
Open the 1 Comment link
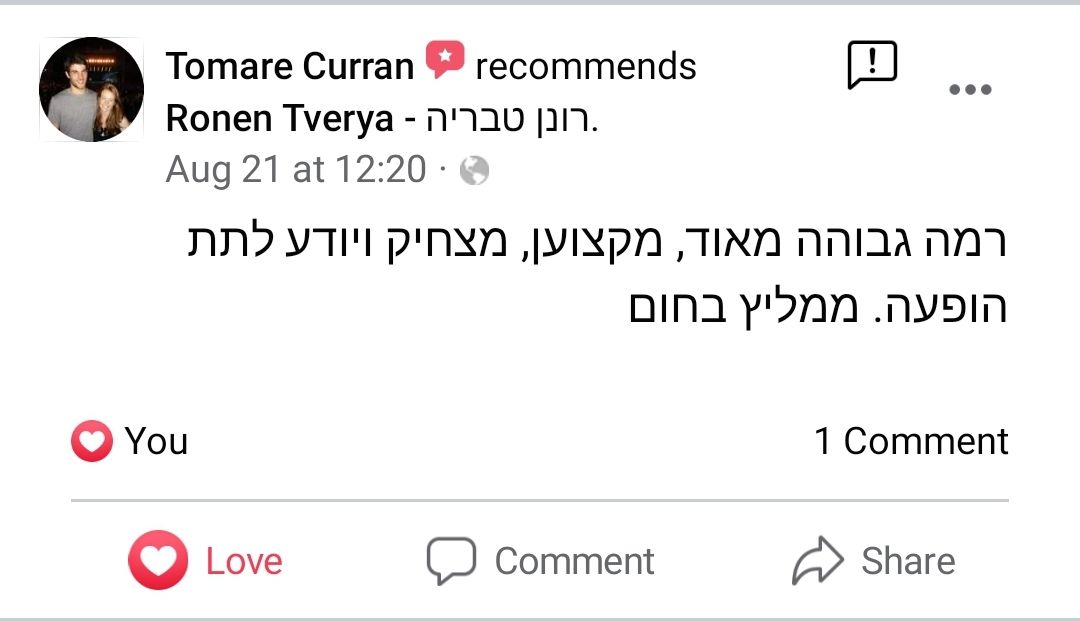tap(911, 441)
